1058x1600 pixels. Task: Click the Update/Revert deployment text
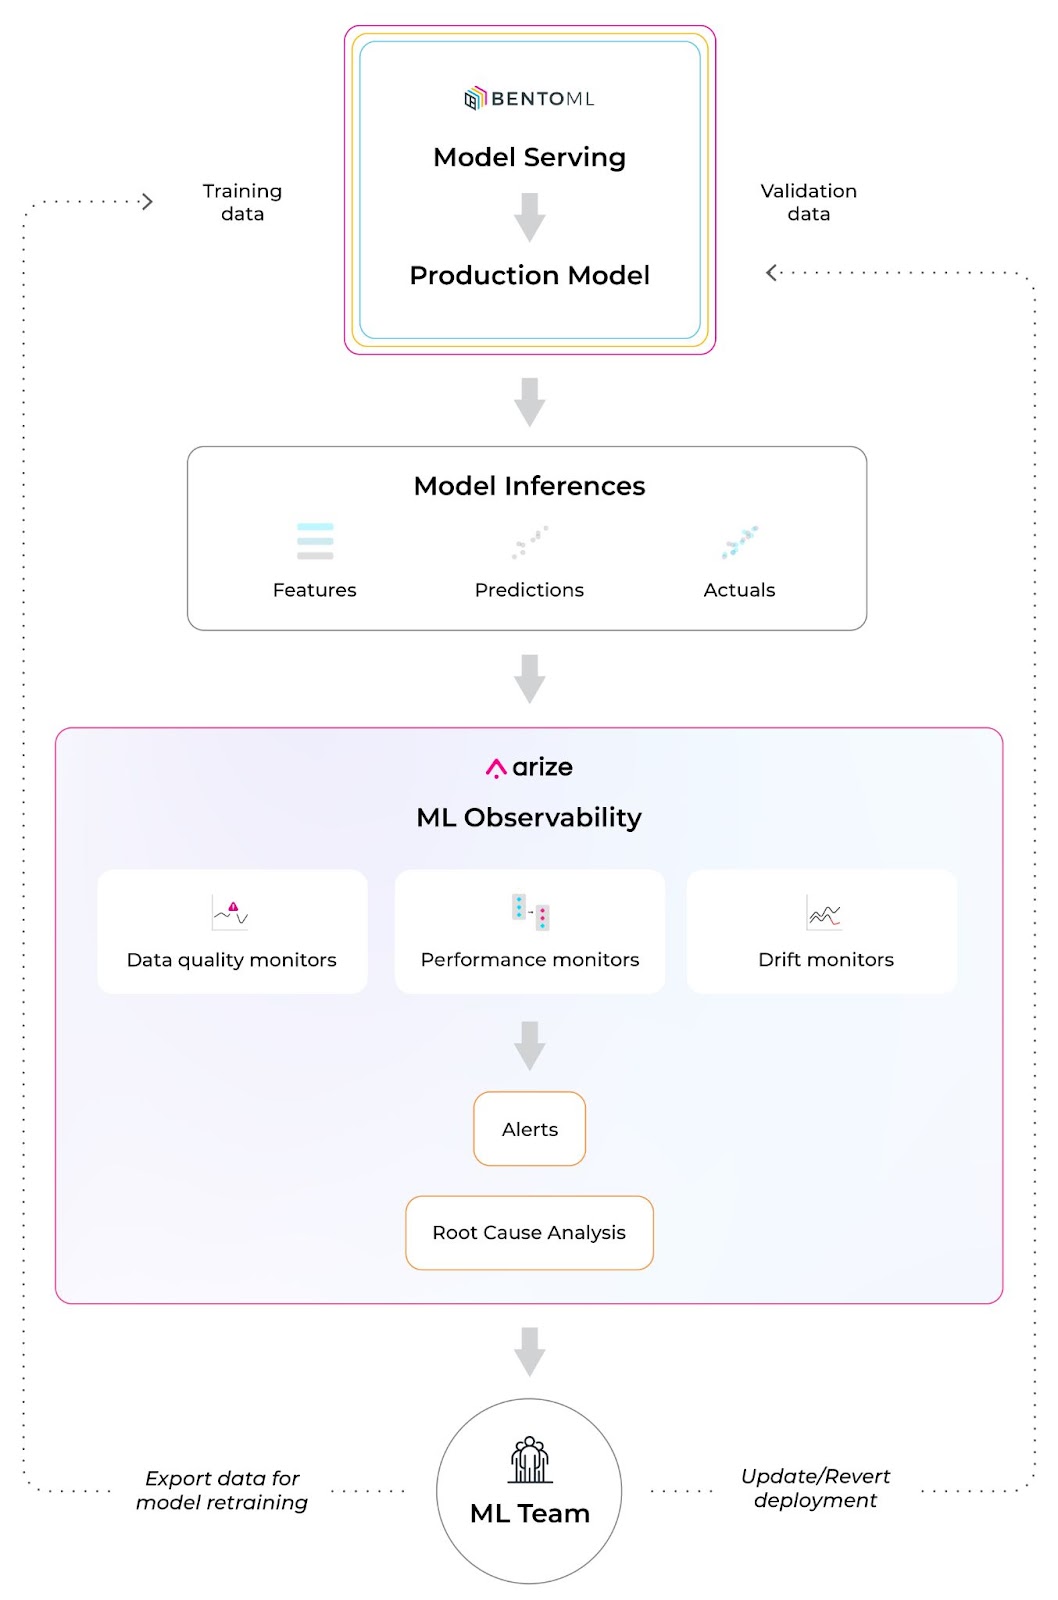tap(816, 1488)
